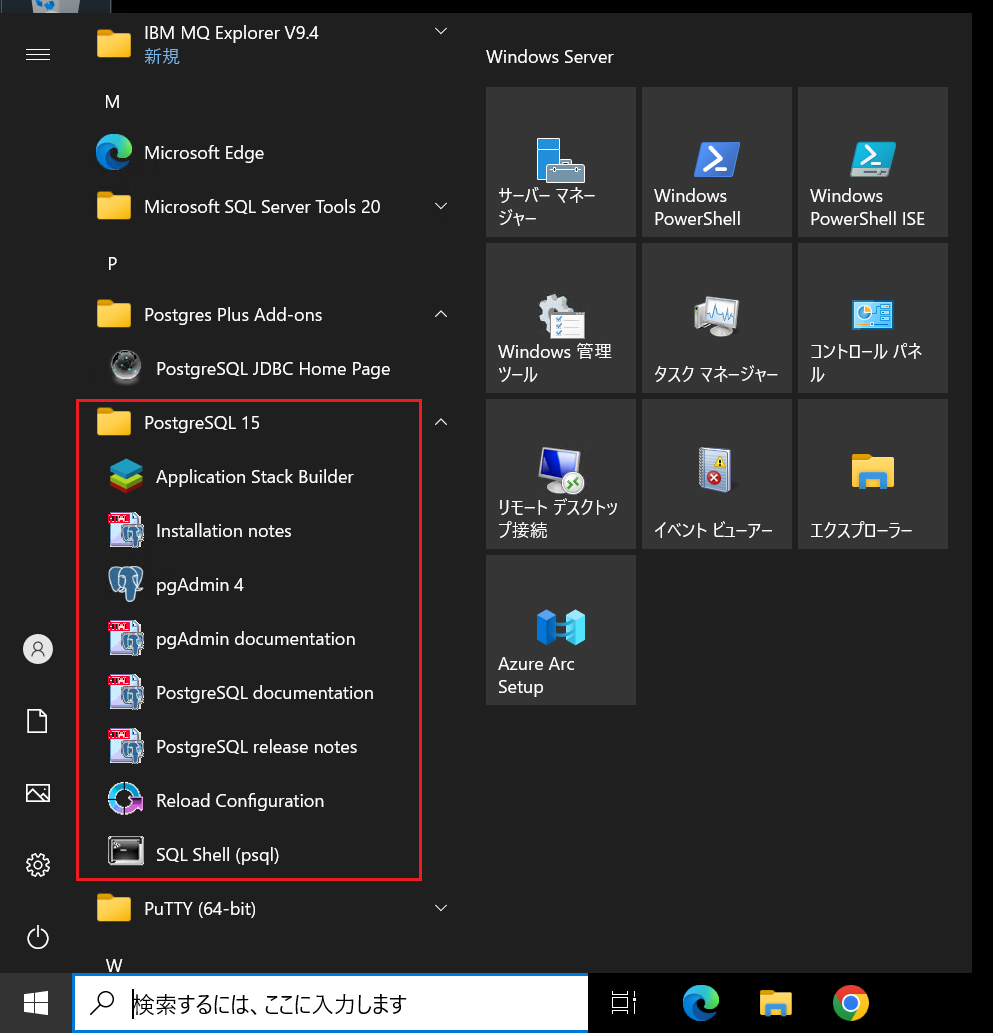Run Reload Configuration
Image resolution: width=993 pixels, height=1033 pixels.
[264, 800]
